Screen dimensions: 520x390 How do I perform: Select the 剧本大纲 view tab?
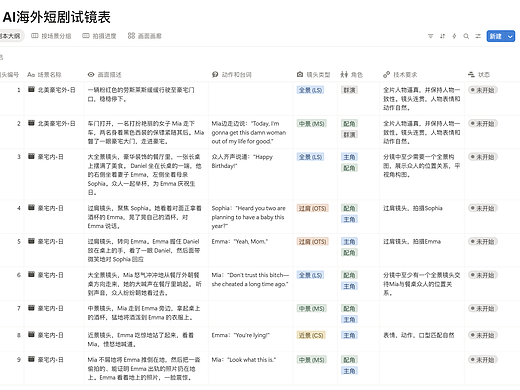click(x=11, y=36)
